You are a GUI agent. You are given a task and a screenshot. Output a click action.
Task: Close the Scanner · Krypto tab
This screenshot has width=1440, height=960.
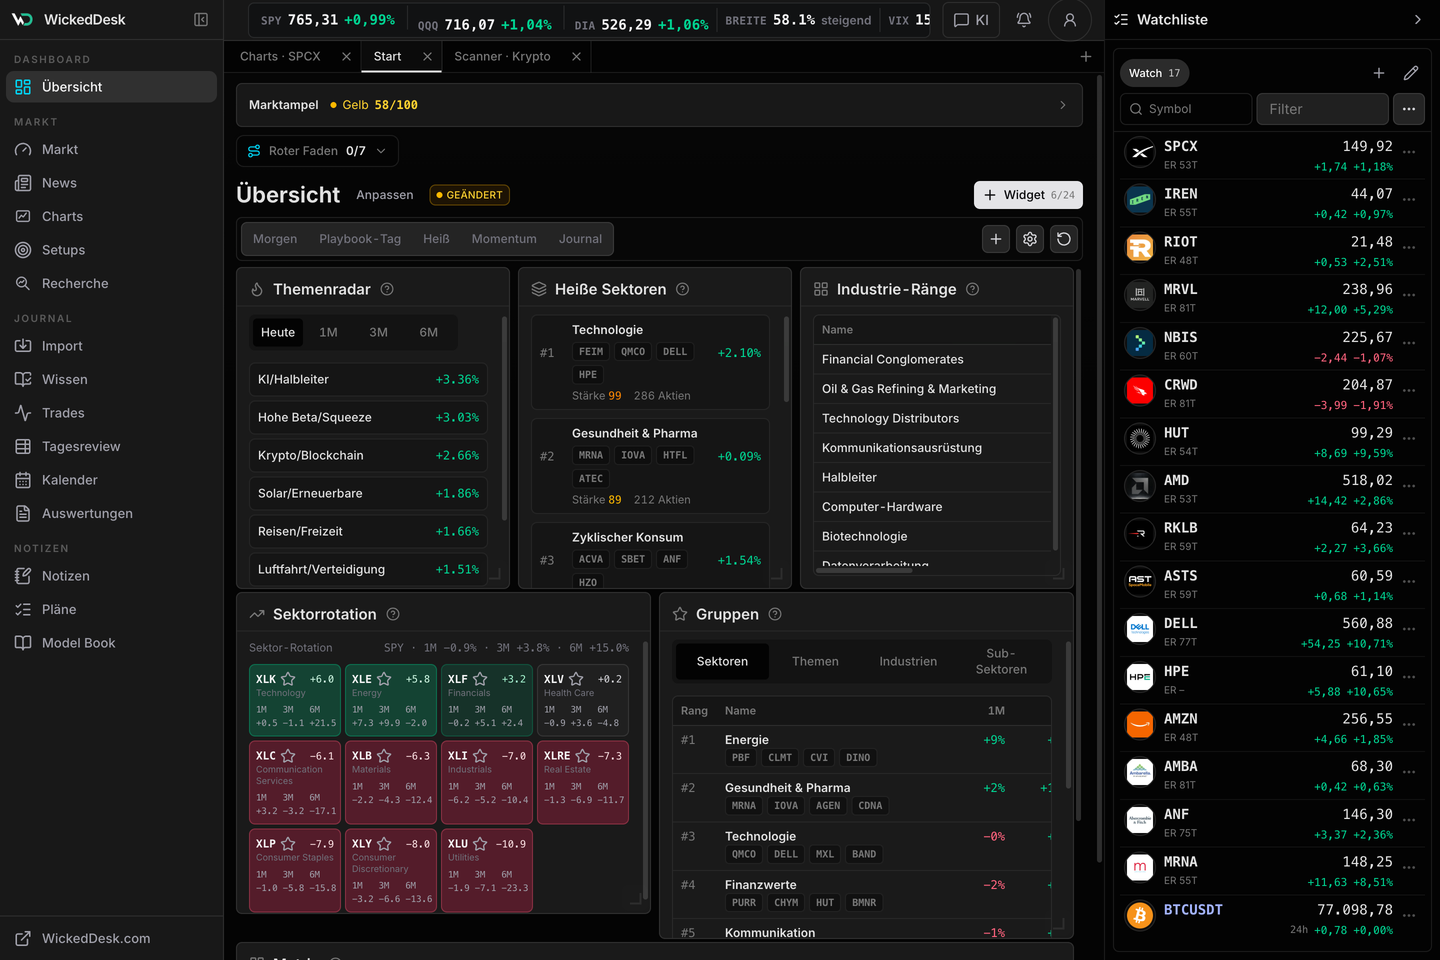577,56
